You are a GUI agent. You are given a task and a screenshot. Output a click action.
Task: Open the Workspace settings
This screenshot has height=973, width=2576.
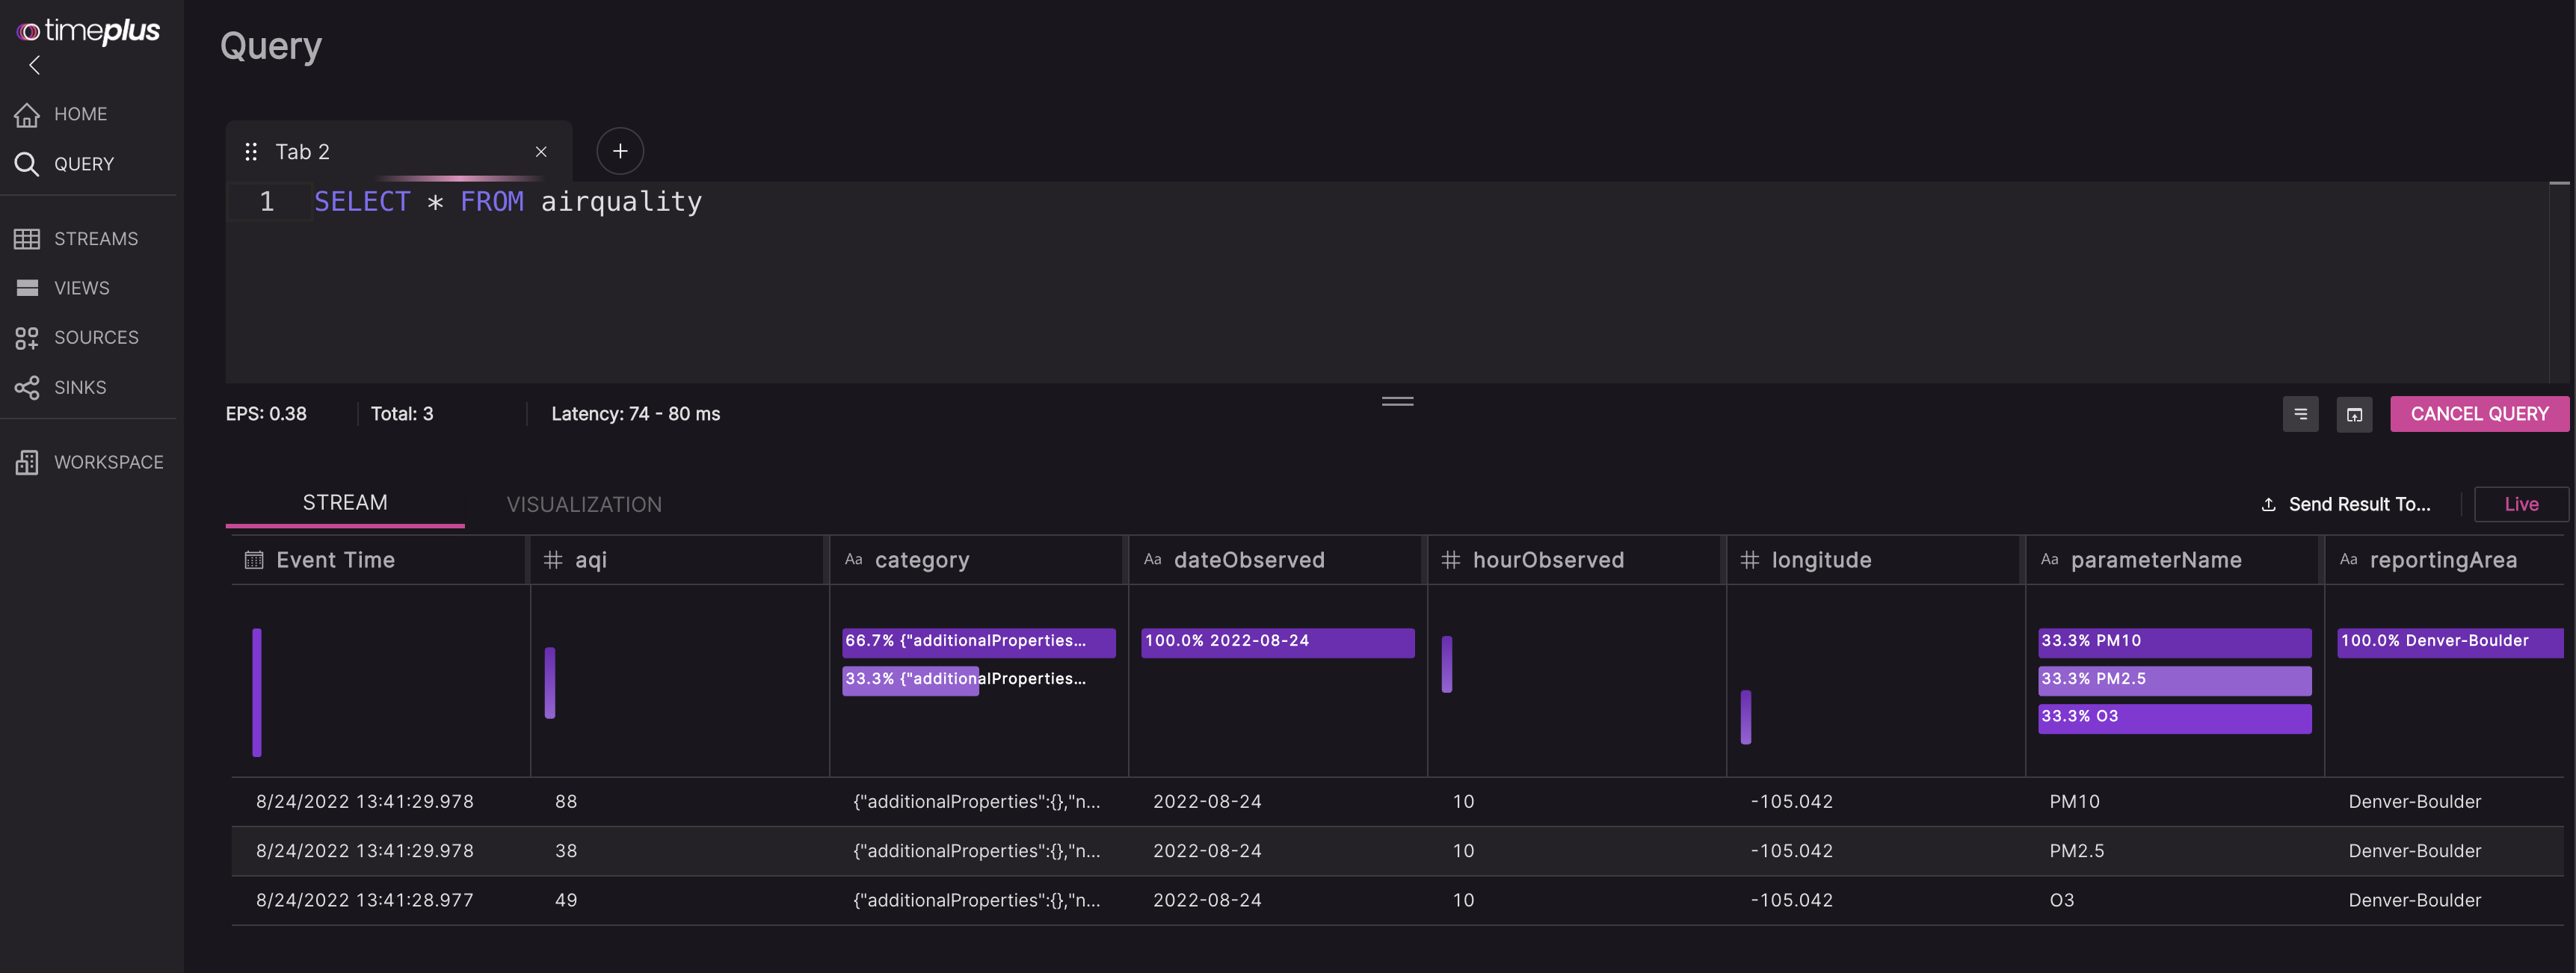point(107,462)
